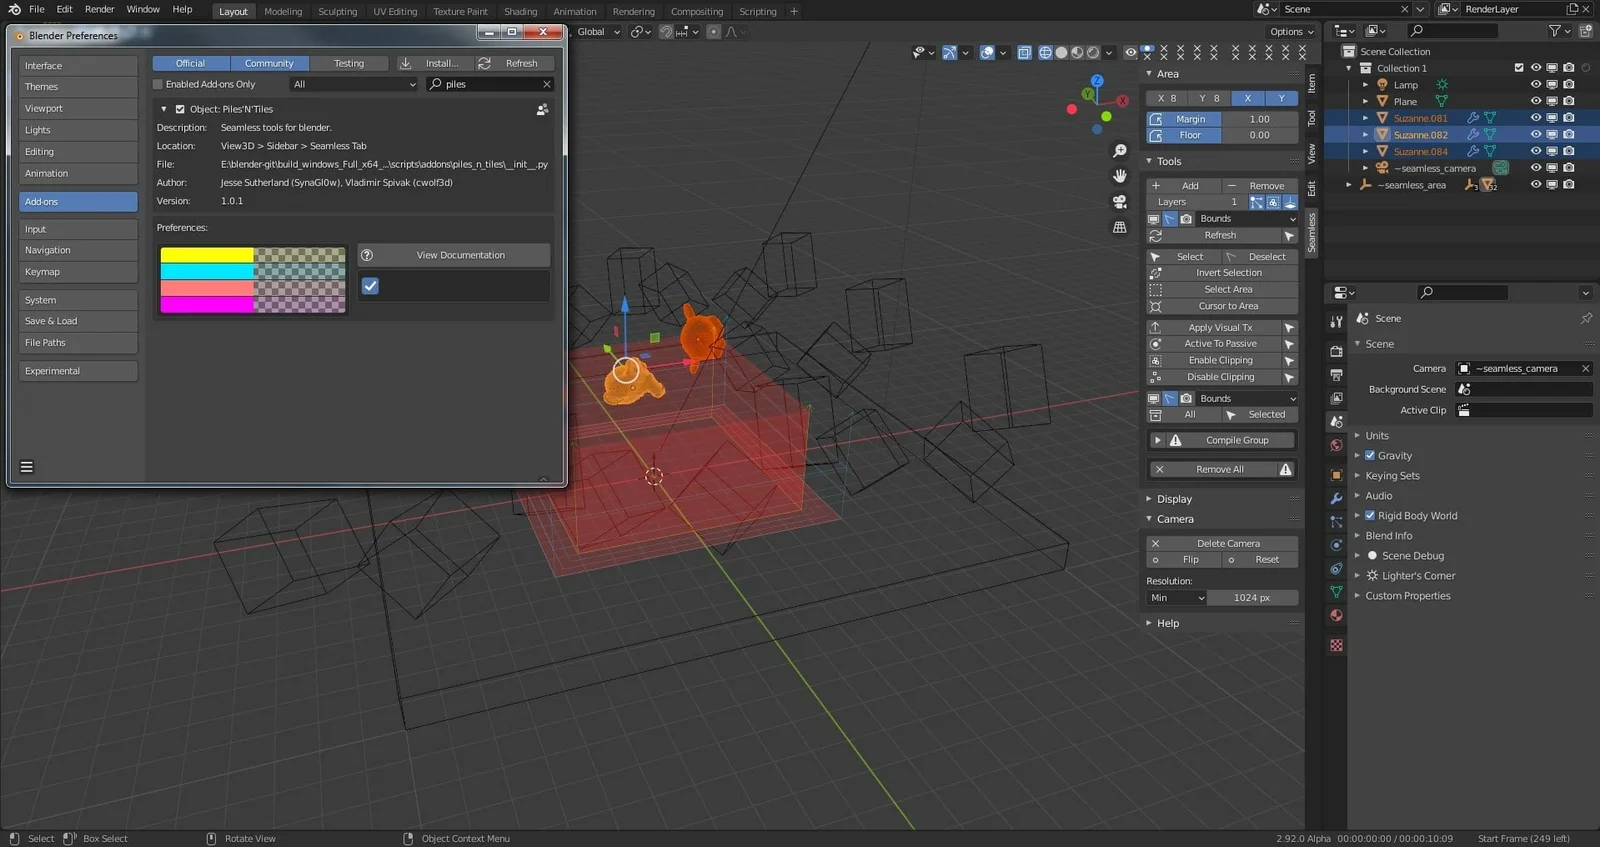
Task: Open the Material properties tab icon
Action: (x=1336, y=615)
